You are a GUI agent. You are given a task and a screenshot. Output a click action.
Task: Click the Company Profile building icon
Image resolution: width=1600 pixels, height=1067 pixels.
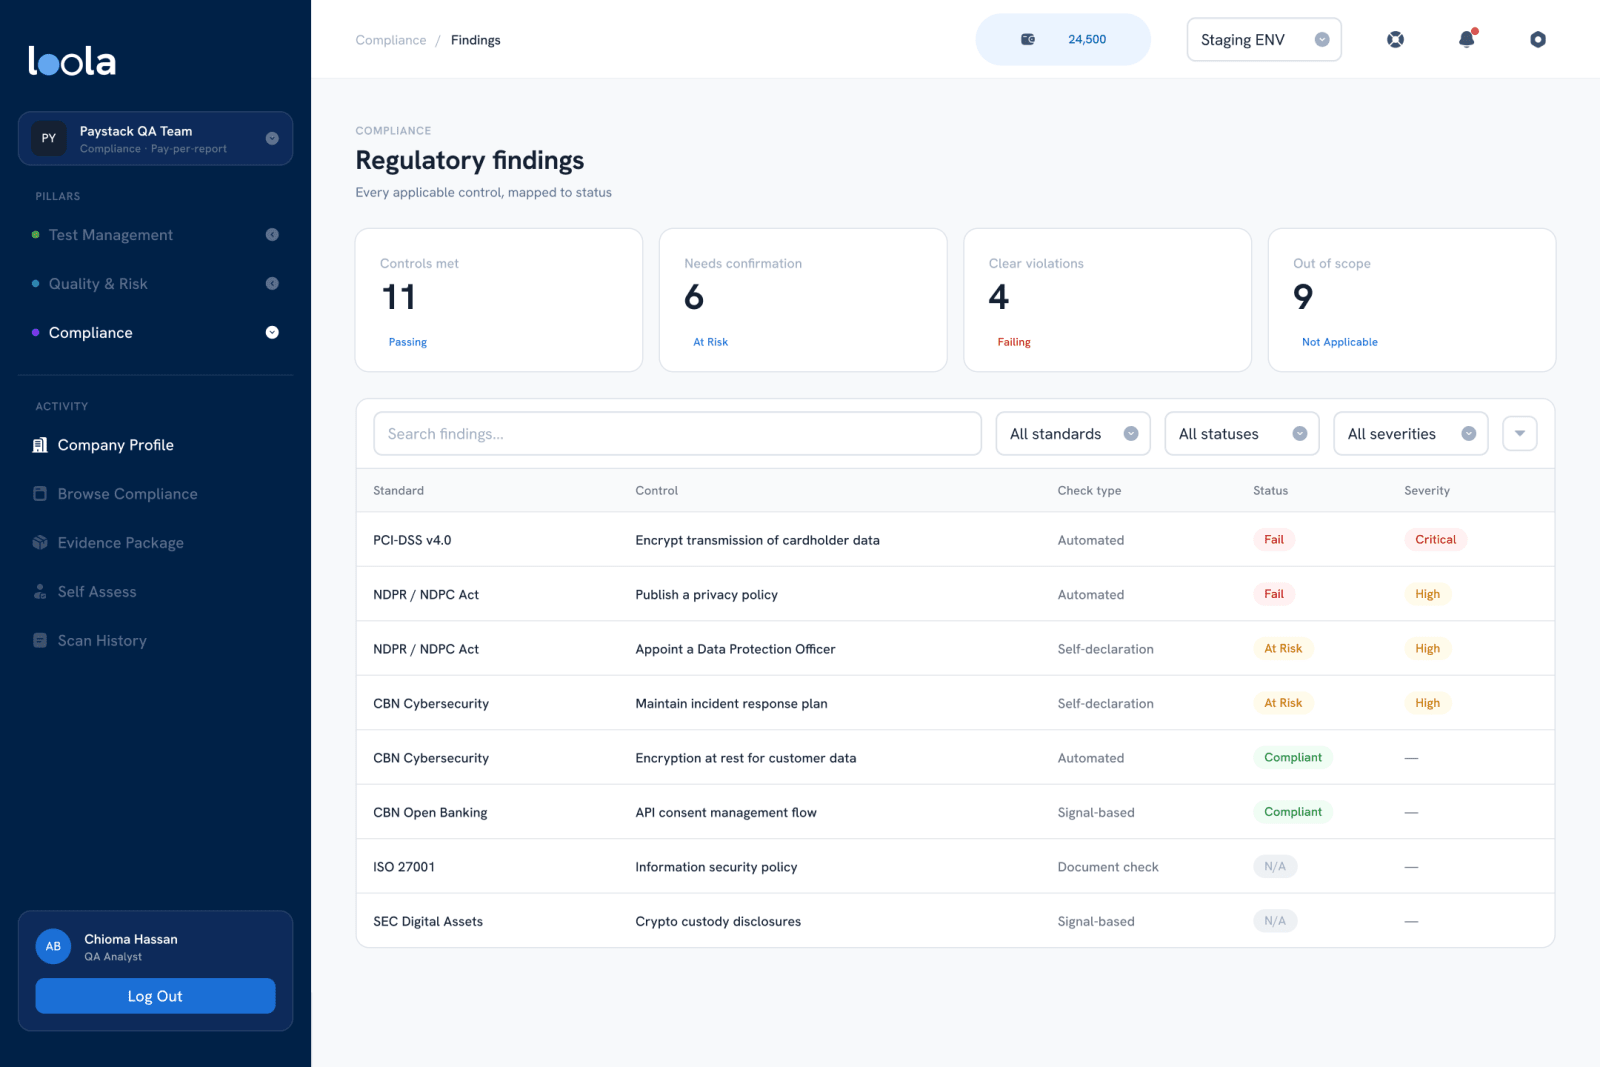(40, 445)
